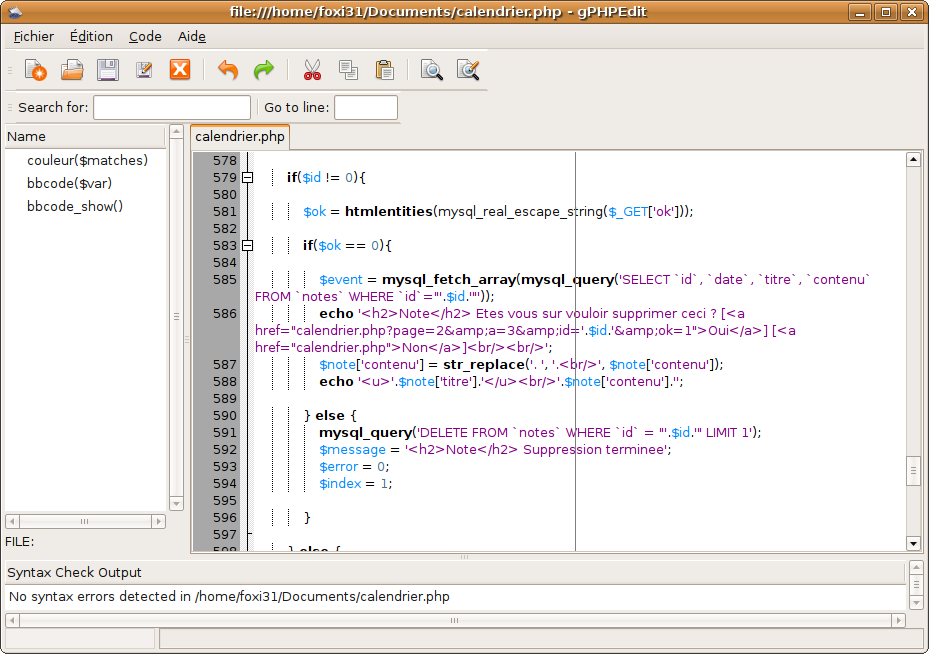
Task: Paste from the clipboard icon
Action: pos(385,70)
